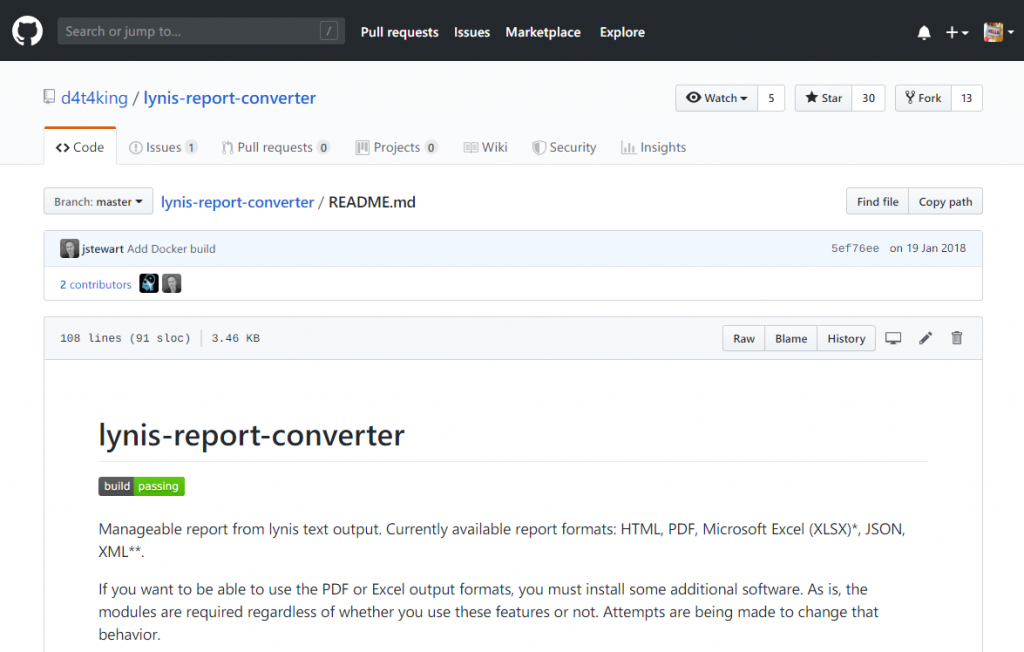Open file in GitHub Desktop monitor icon

pyautogui.click(x=893, y=338)
